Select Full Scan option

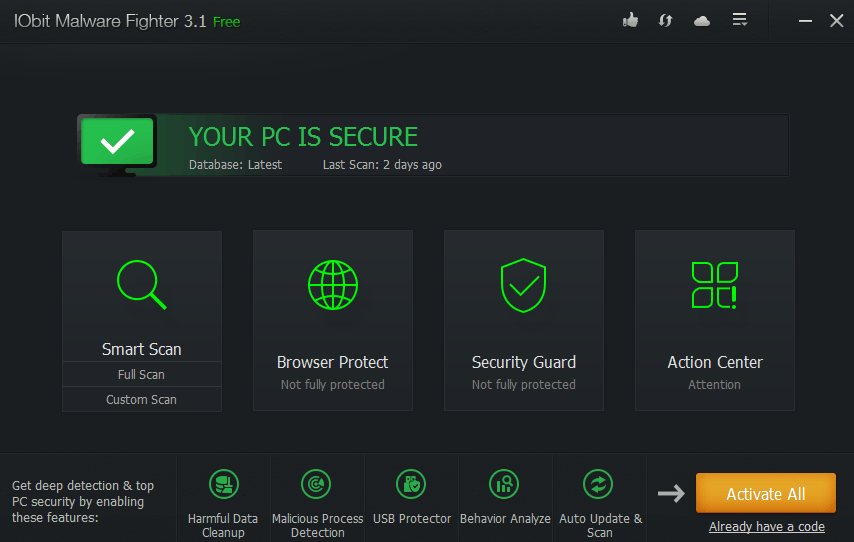click(x=142, y=374)
